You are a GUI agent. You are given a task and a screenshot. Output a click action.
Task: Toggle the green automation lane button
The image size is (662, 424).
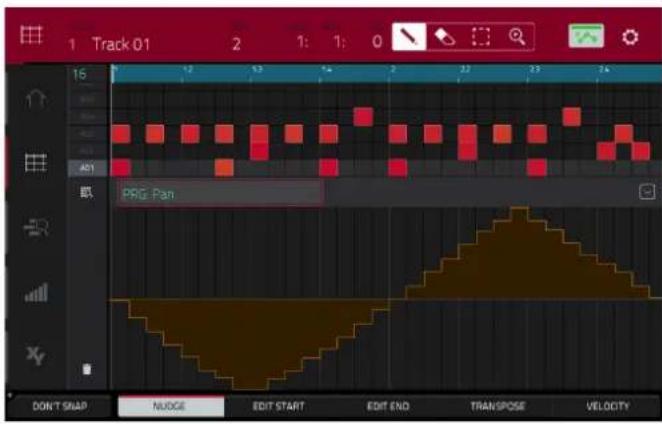tap(586, 36)
